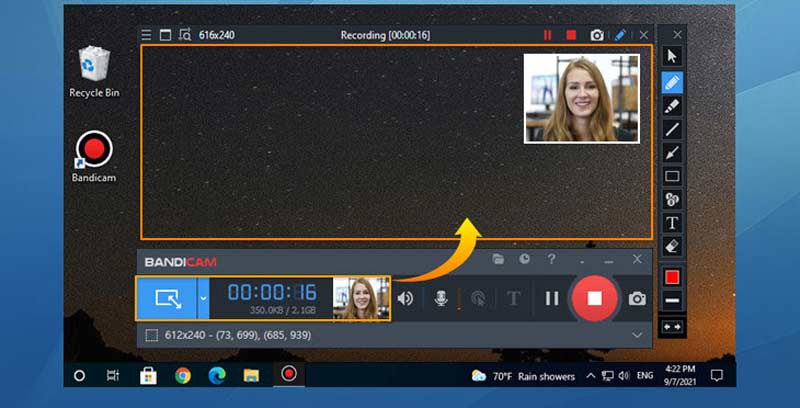Open Task View on the taskbar
The image size is (800, 408).
(x=113, y=376)
